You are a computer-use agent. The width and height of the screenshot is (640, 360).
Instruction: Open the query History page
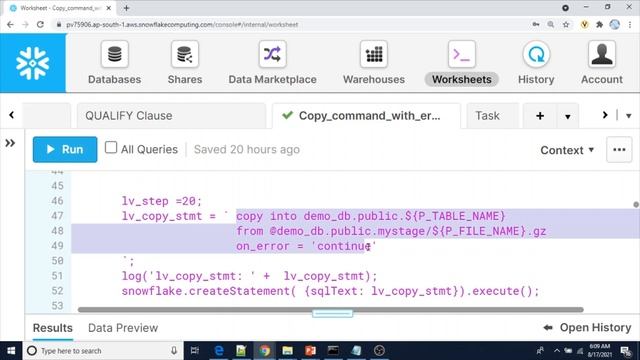point(536,63)
